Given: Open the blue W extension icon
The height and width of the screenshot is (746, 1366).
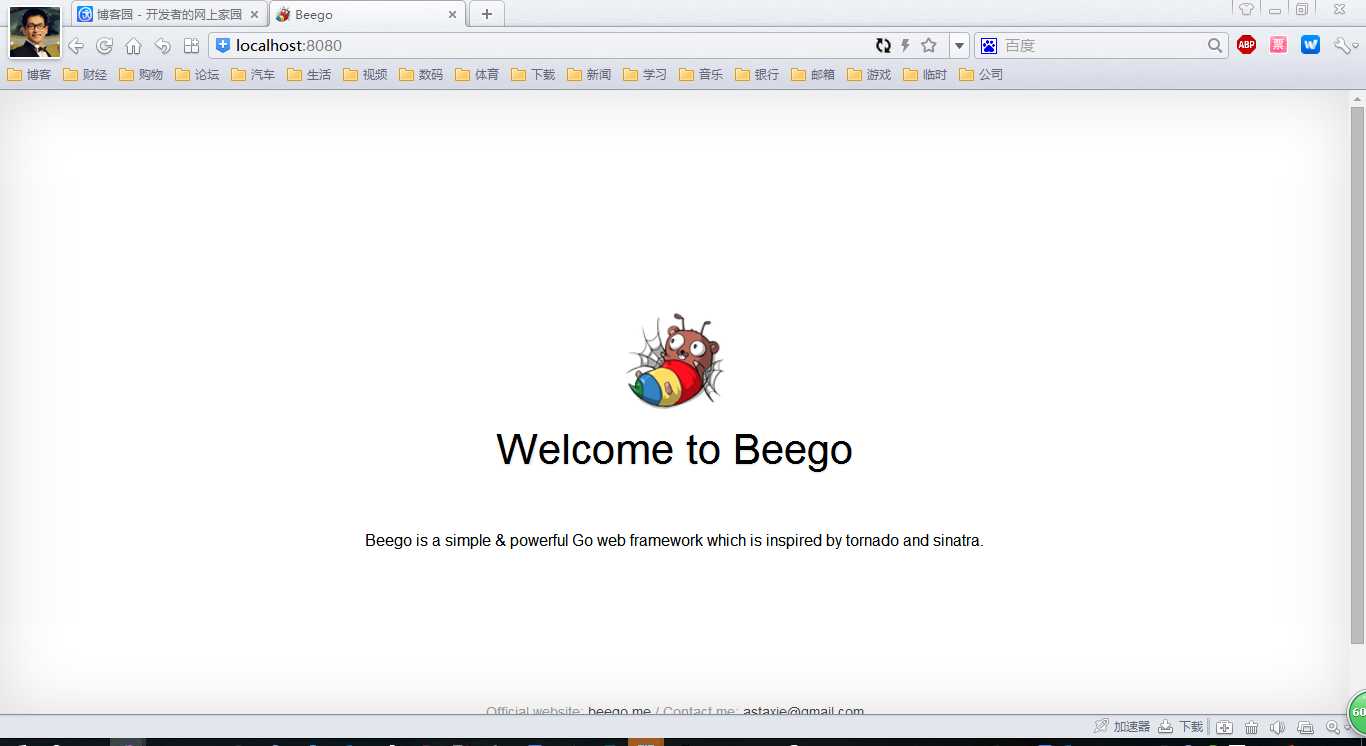Looking at the screenshot, I should pos(1310,45).
